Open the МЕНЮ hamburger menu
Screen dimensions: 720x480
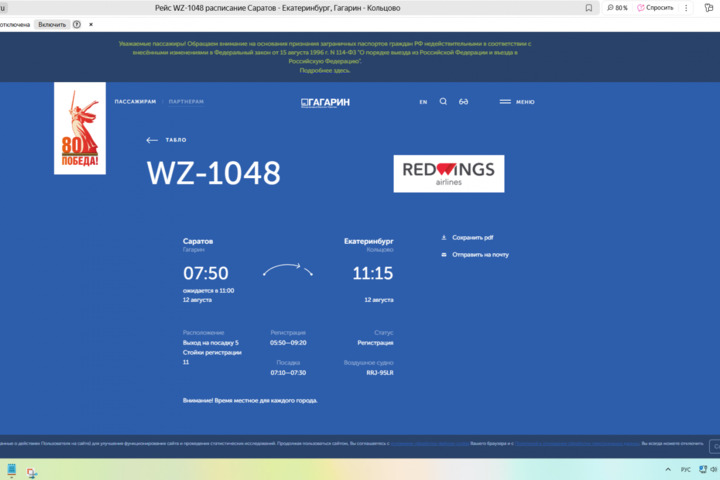click(x=517, y=102)
